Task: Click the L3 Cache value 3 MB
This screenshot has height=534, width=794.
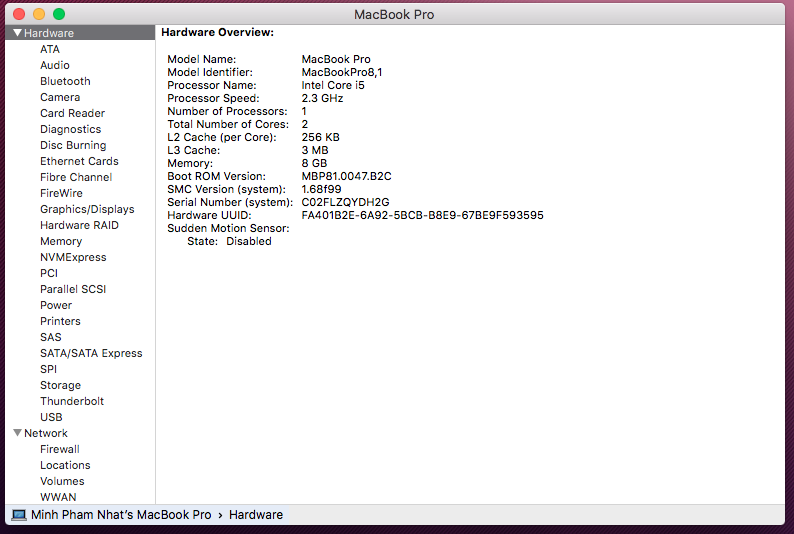Action: 314,150
